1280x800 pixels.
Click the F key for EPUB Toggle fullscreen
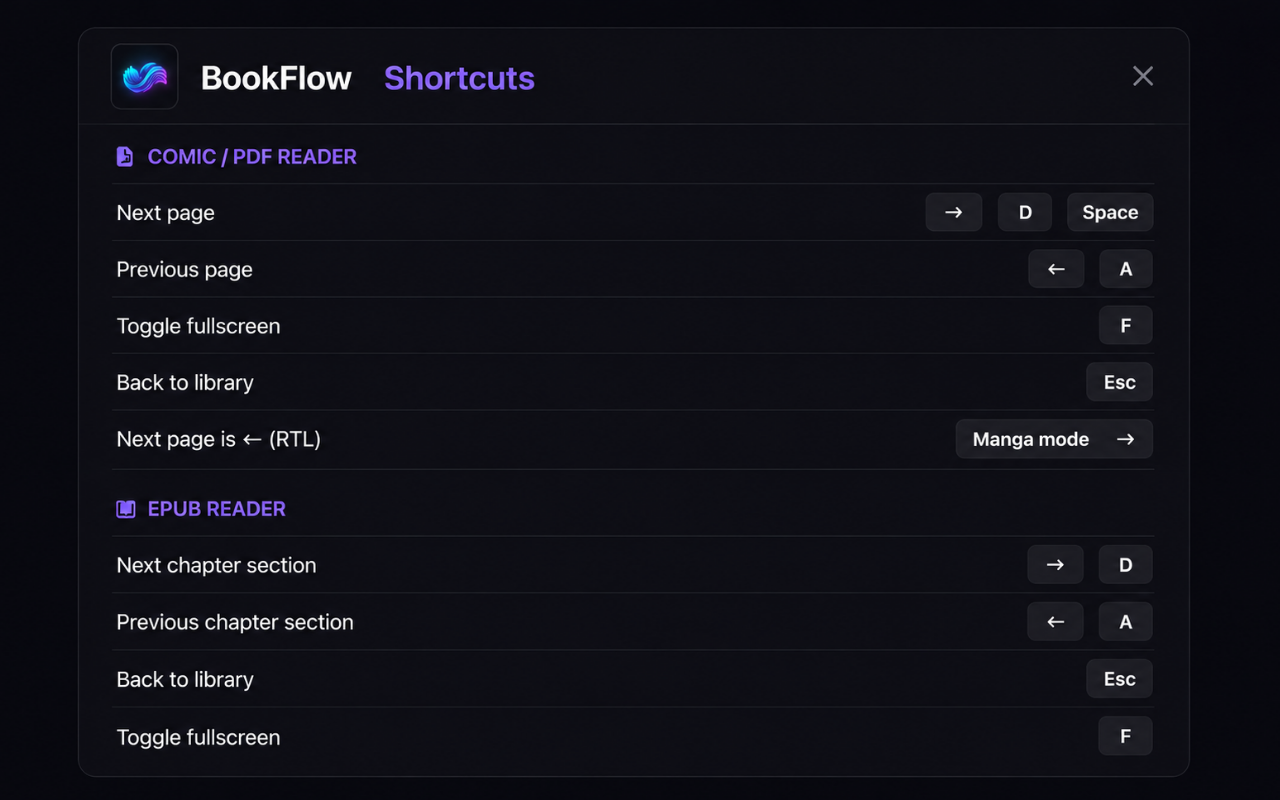click(x=1126, y=736)
